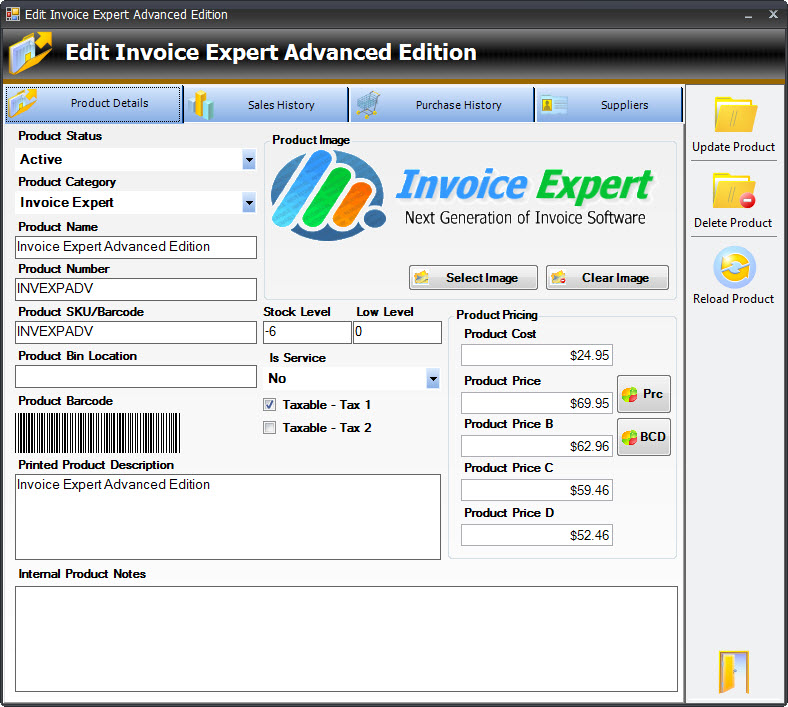The image size is (788, 707).
Task: Click the Product Bin Location field
Action: tap(136, 376)
